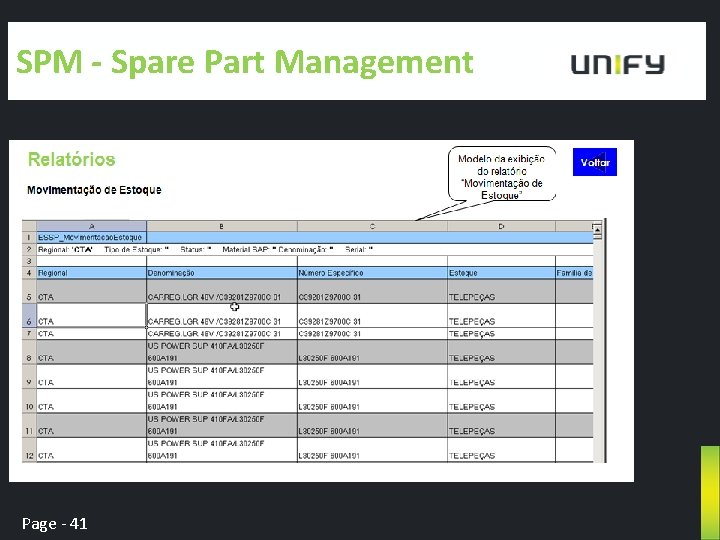Viewport: 720px width, 540px height.
Task: Click the spreadsheet scroll-up arrow
Action: pos(597,229)
